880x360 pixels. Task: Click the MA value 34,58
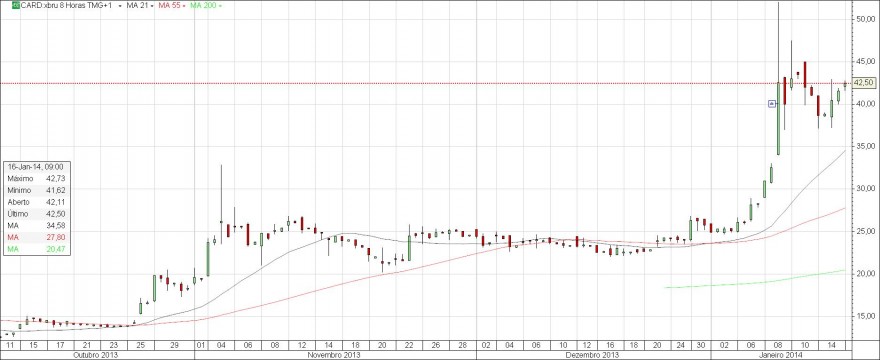(55, 225)
